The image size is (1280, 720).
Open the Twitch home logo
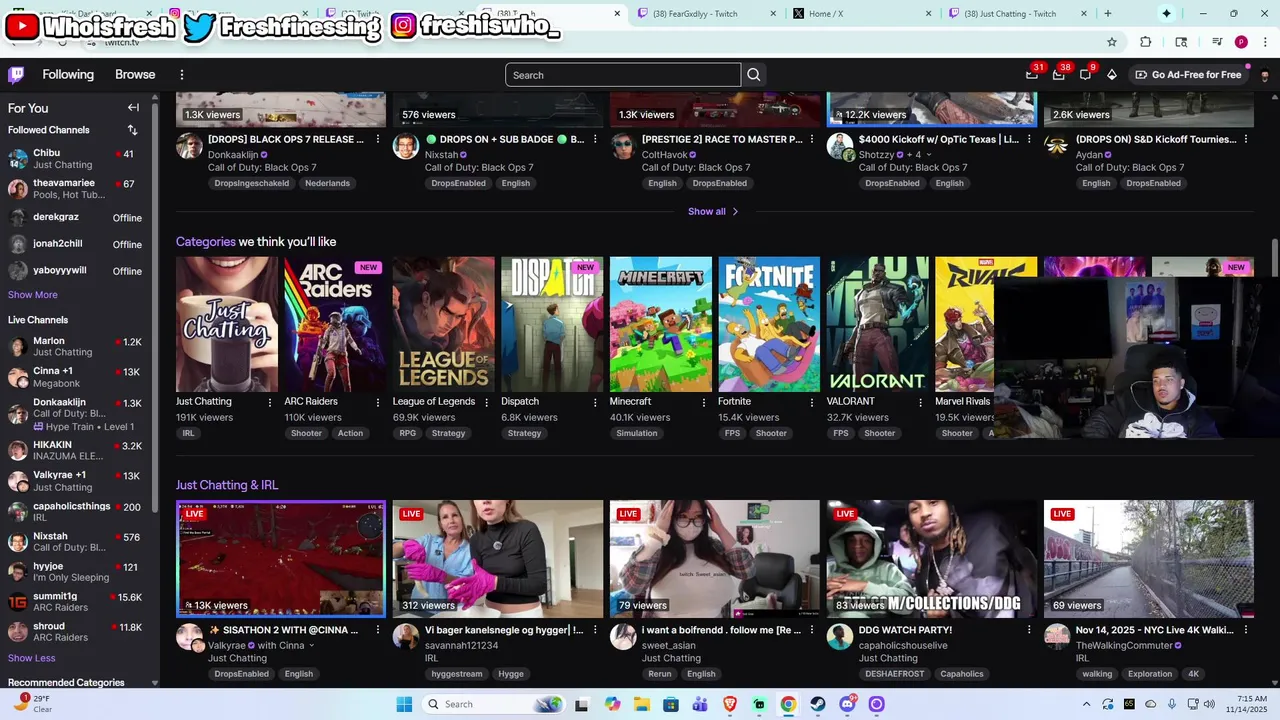point(16,75)
